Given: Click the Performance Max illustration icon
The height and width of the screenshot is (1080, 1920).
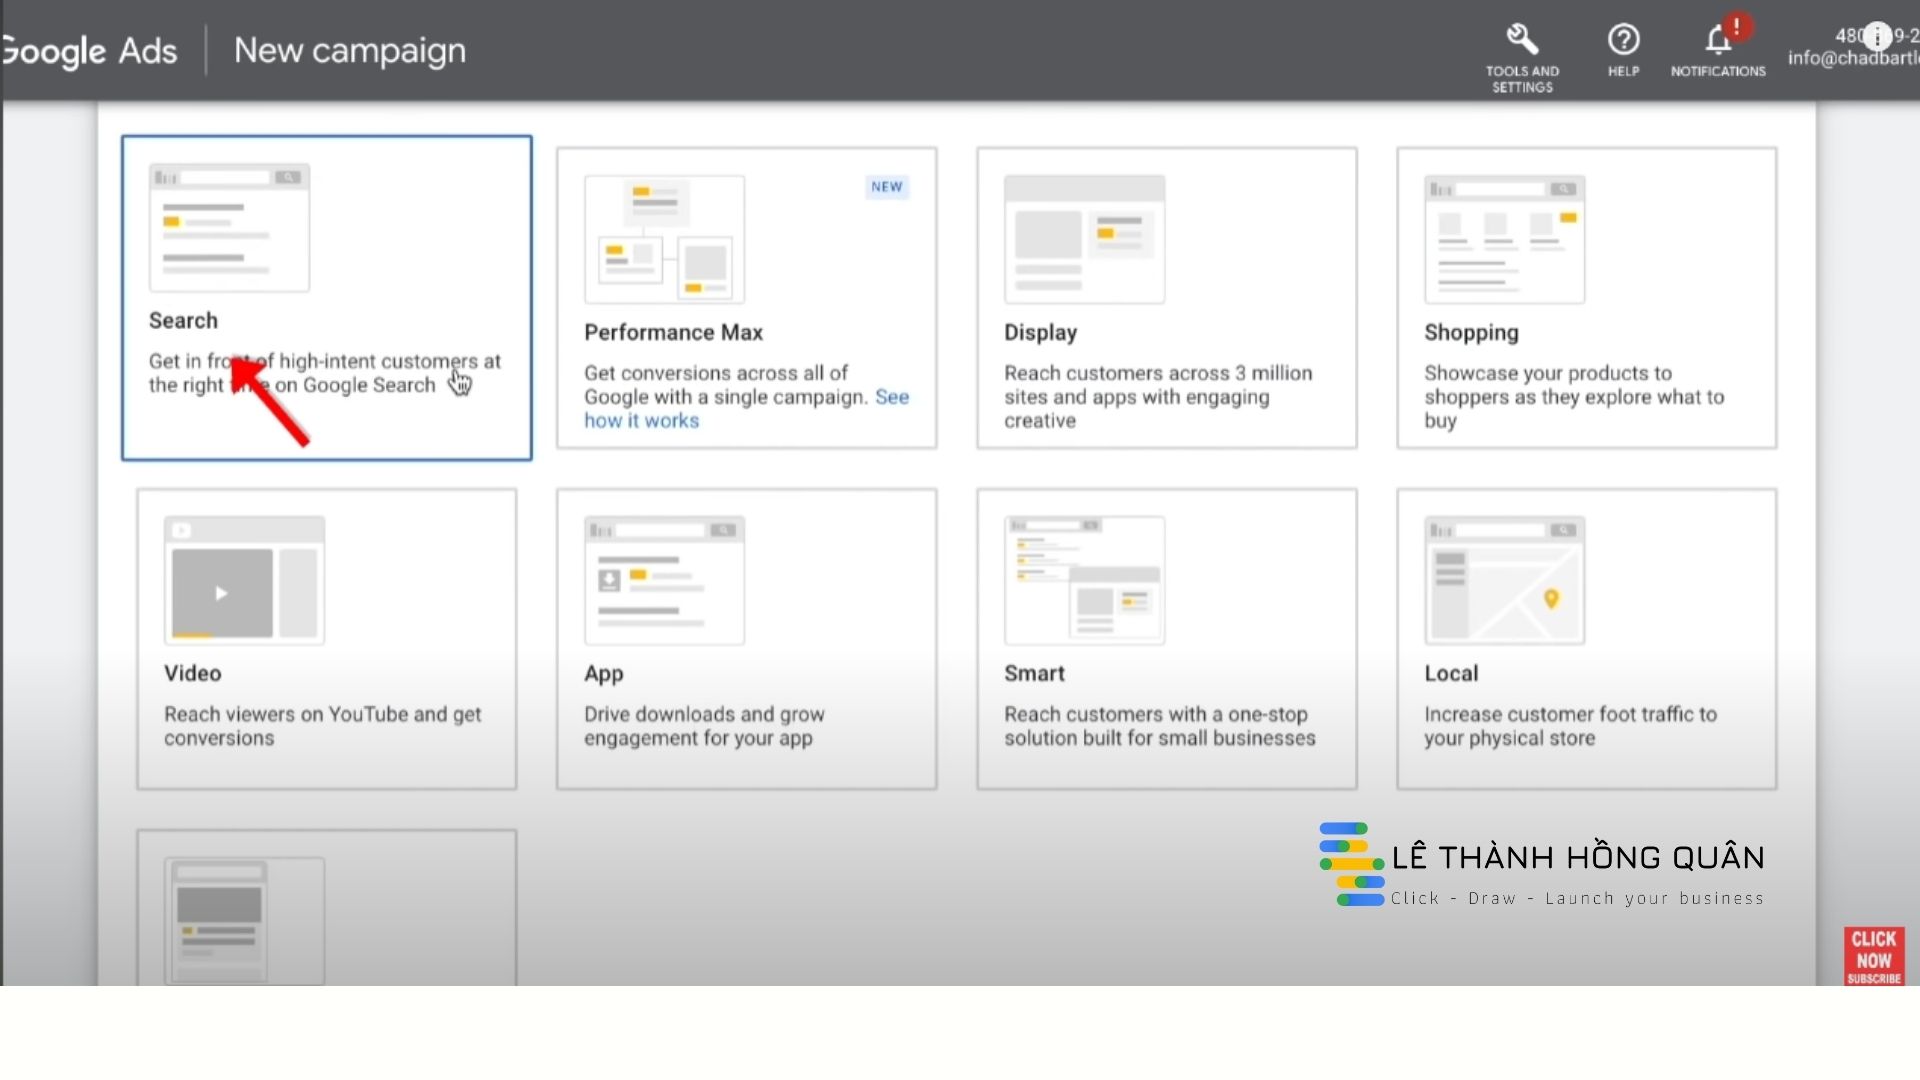Looking at the screenshot, I should point(664,240).
